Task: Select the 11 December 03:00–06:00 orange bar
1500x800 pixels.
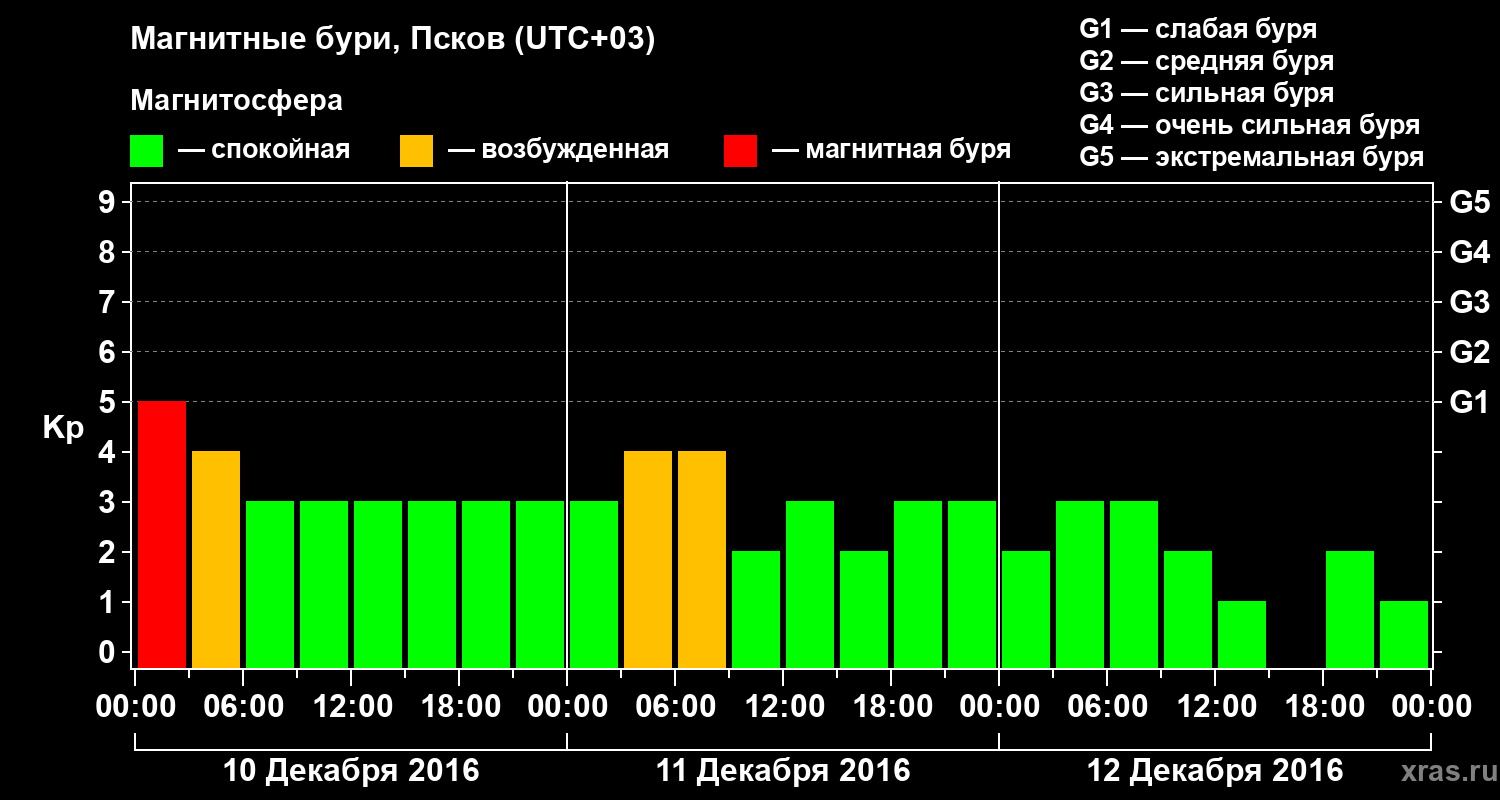Action: (648, 559)
